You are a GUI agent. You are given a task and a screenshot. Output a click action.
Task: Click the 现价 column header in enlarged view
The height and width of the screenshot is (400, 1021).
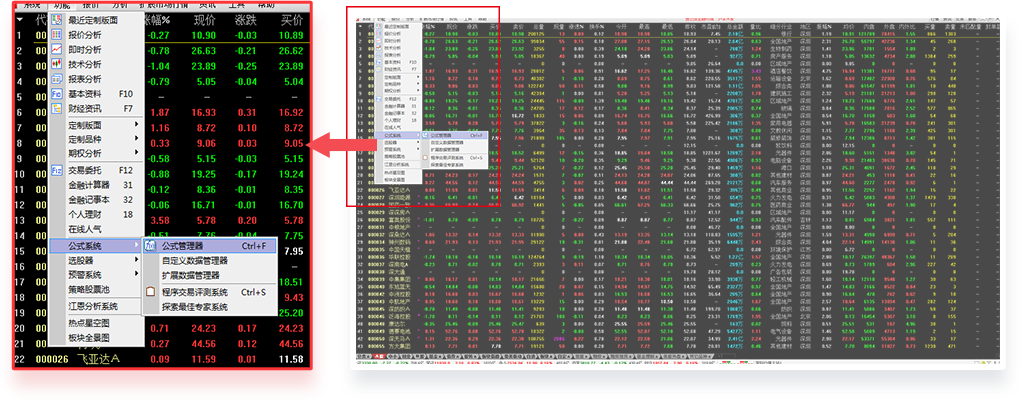[x=204, y=19]
